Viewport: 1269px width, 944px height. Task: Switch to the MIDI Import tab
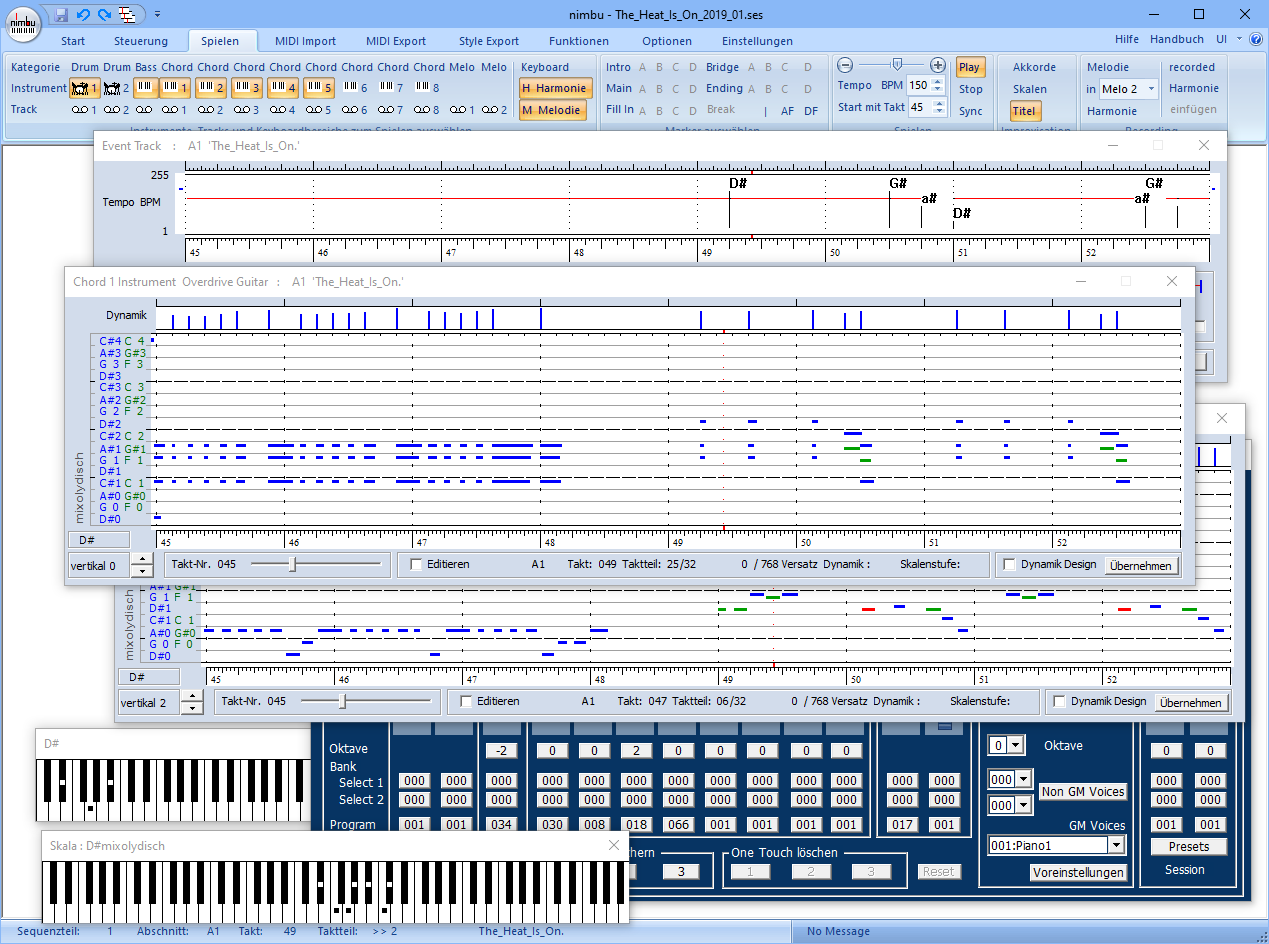tap(305, 41)
